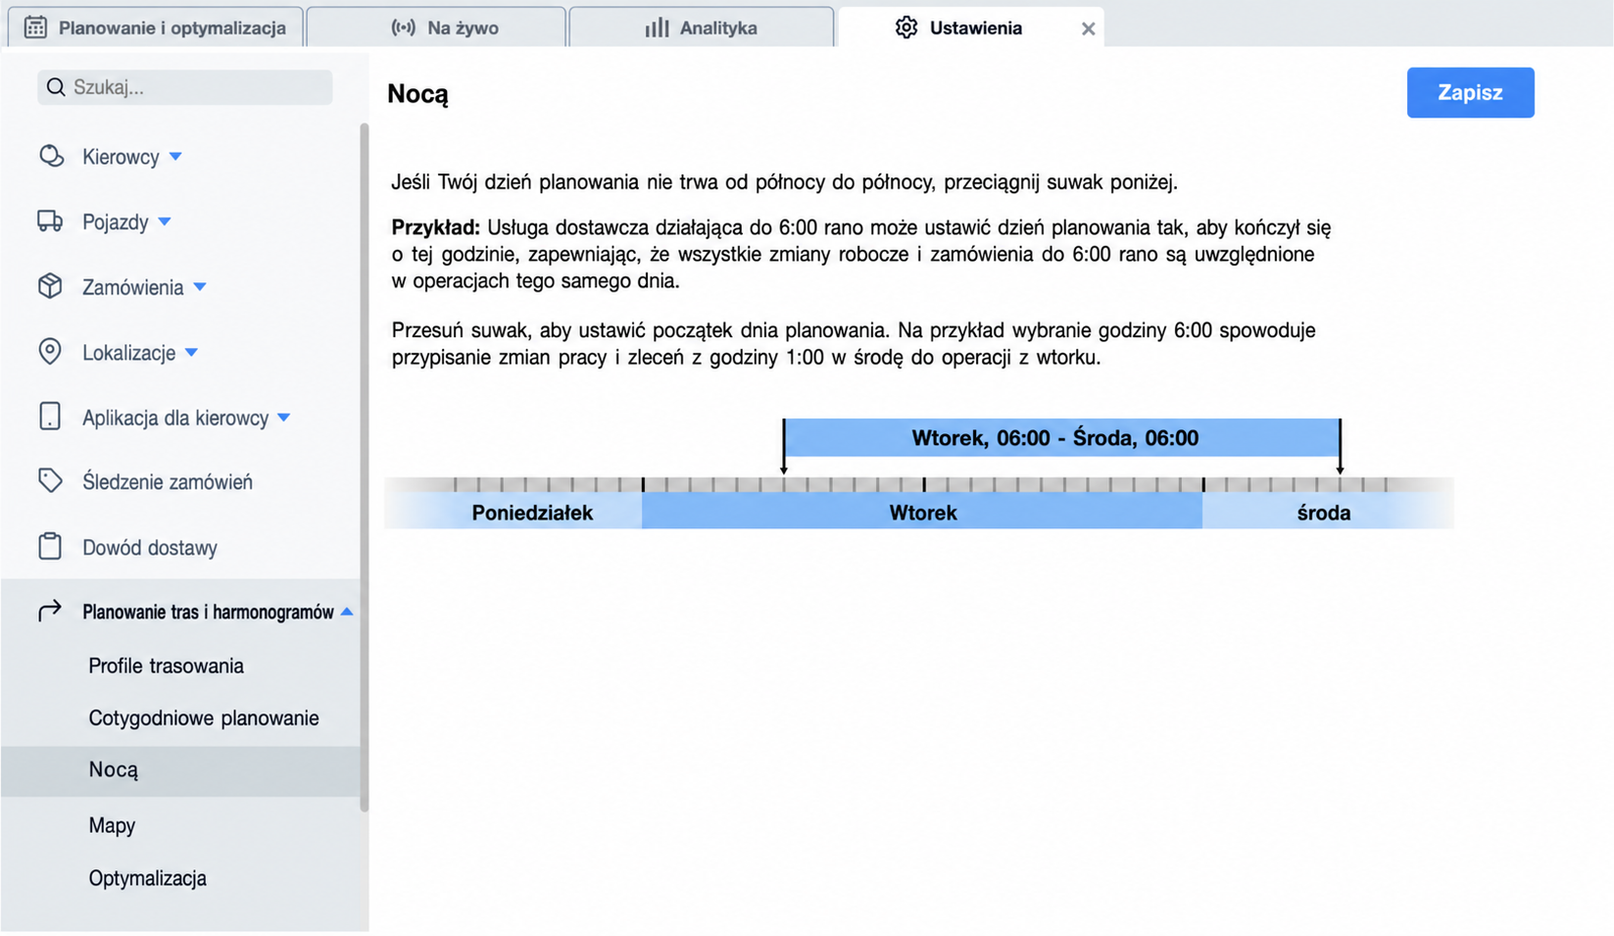The image size is (1614, 936).
Task: Click the calendar icon in Planowanie tab
Action: point(36,27)
